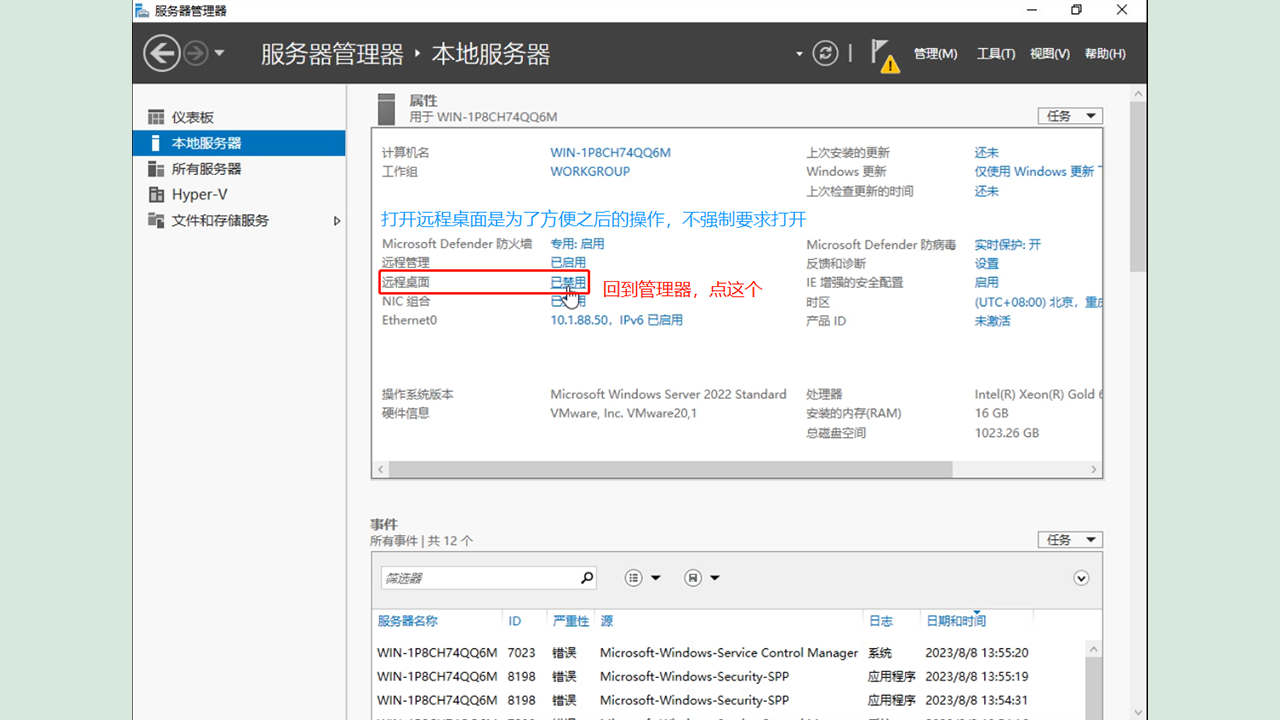
Task: Open the 帮助(H) menu
Action: [x=1105, y=54]
